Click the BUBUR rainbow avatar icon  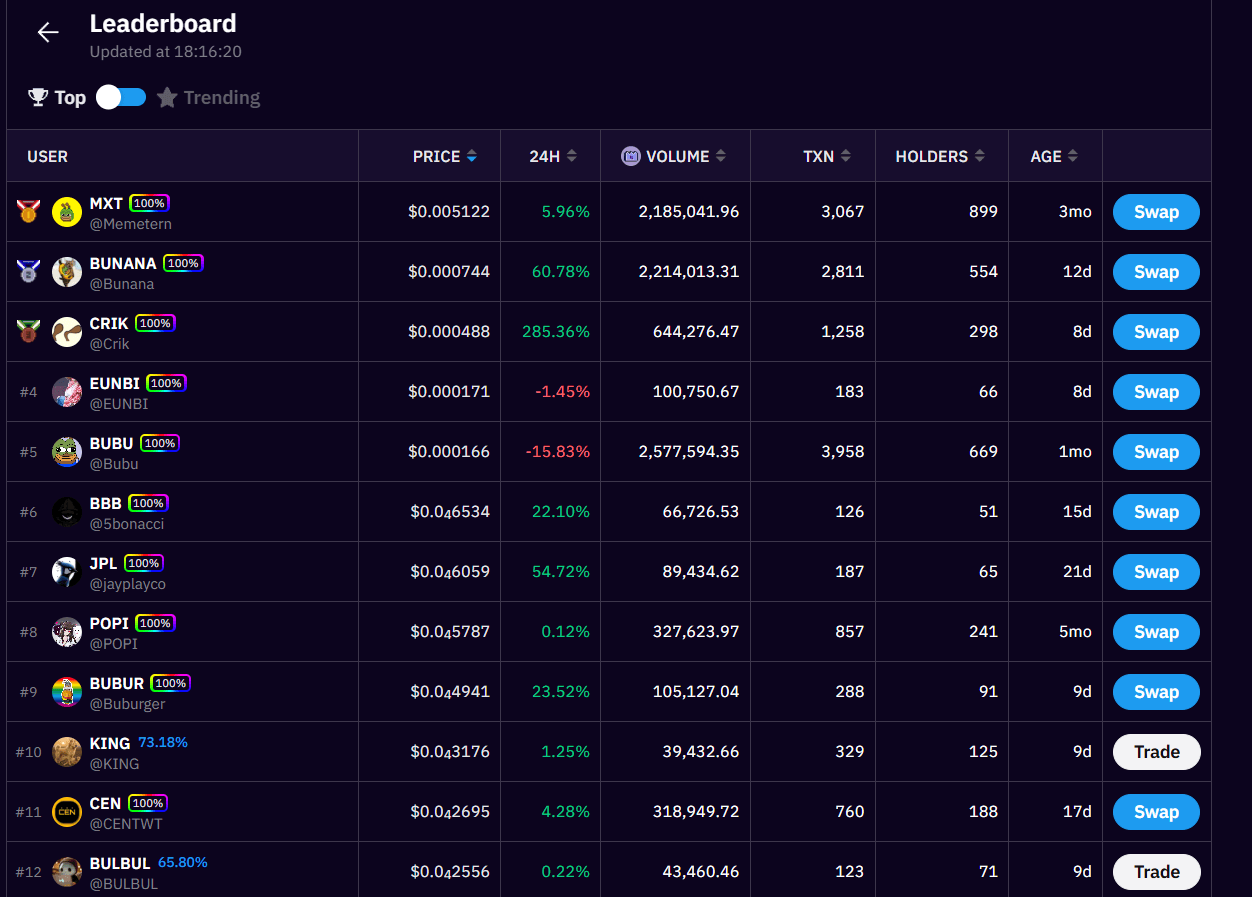tap(67, 692)
